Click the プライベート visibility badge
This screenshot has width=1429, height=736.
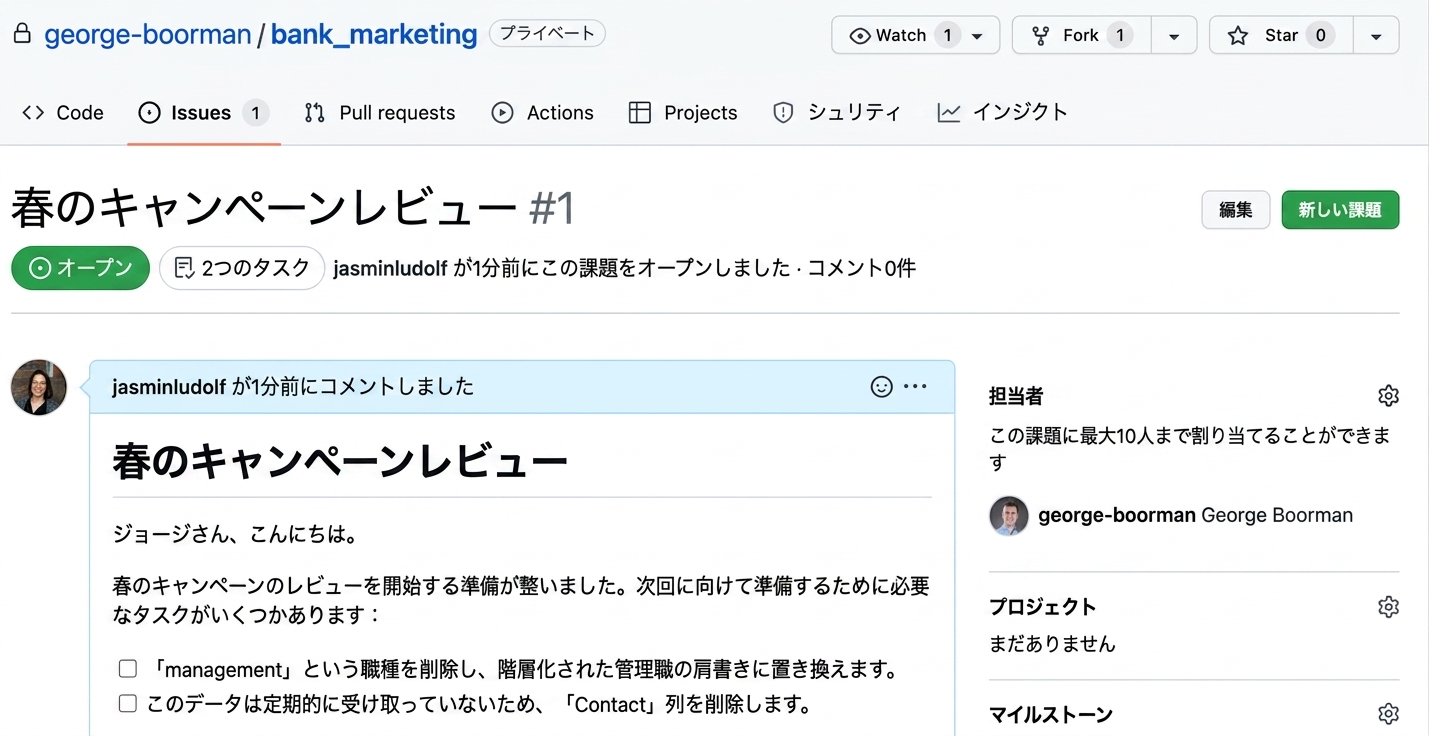[547, 33]
